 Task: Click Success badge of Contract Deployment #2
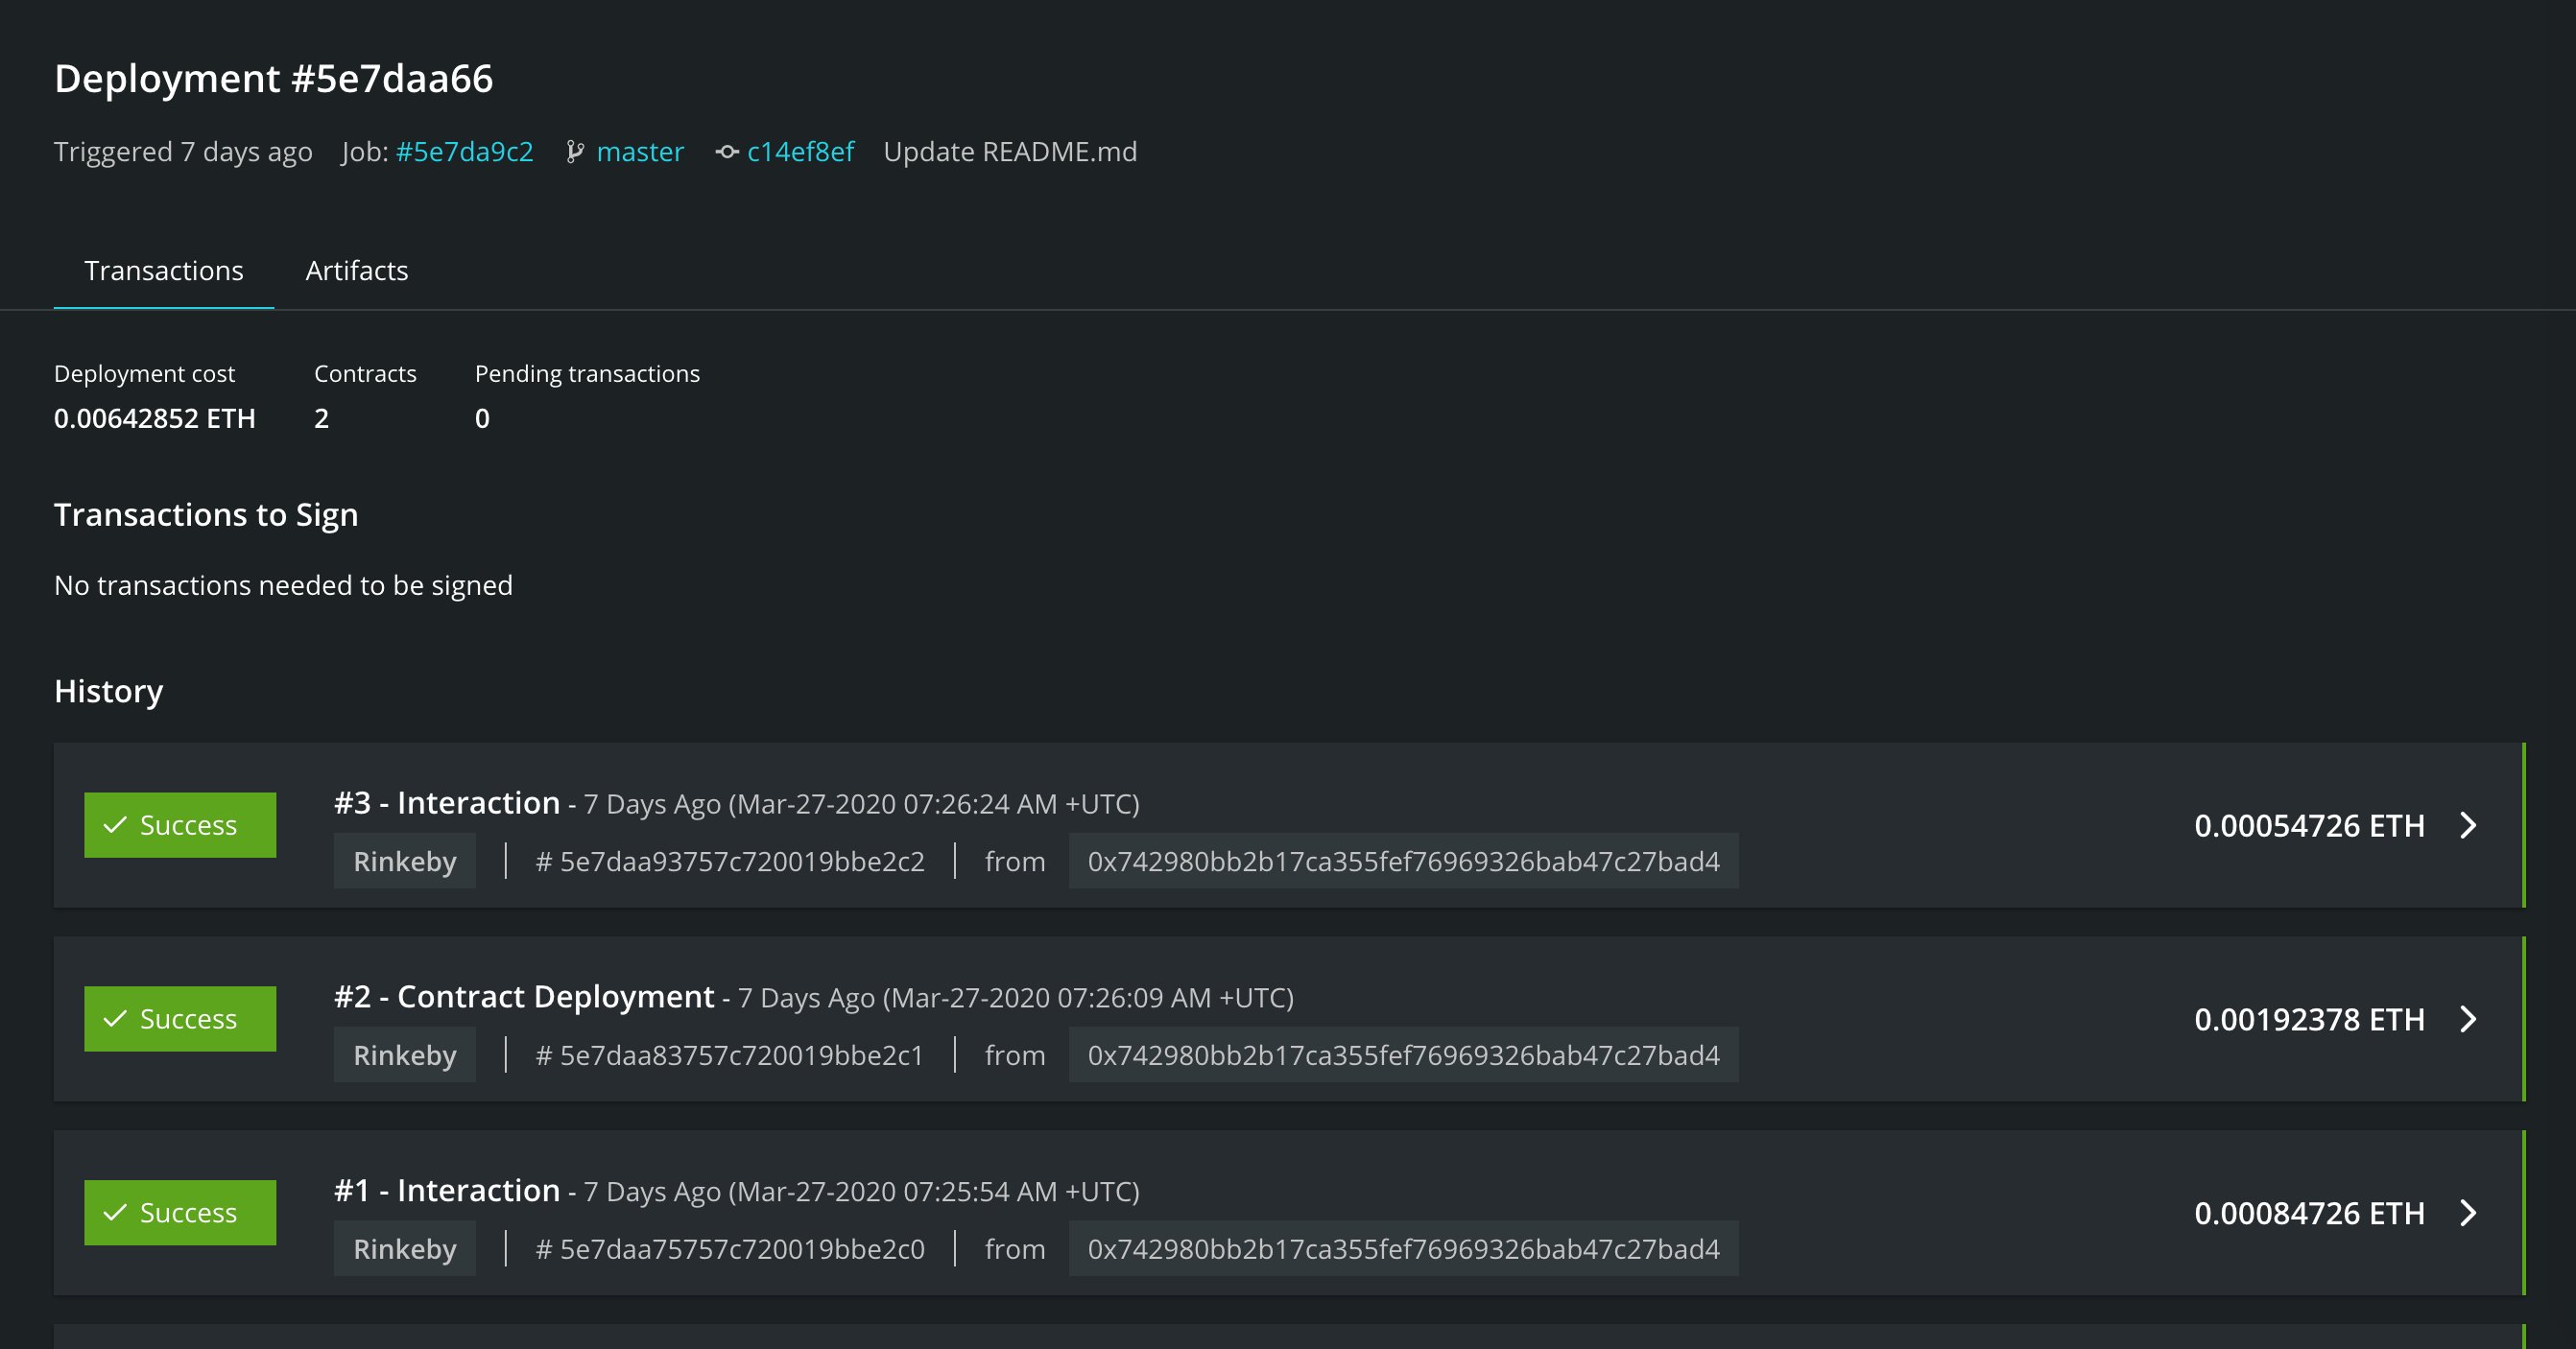(180, 1019)
